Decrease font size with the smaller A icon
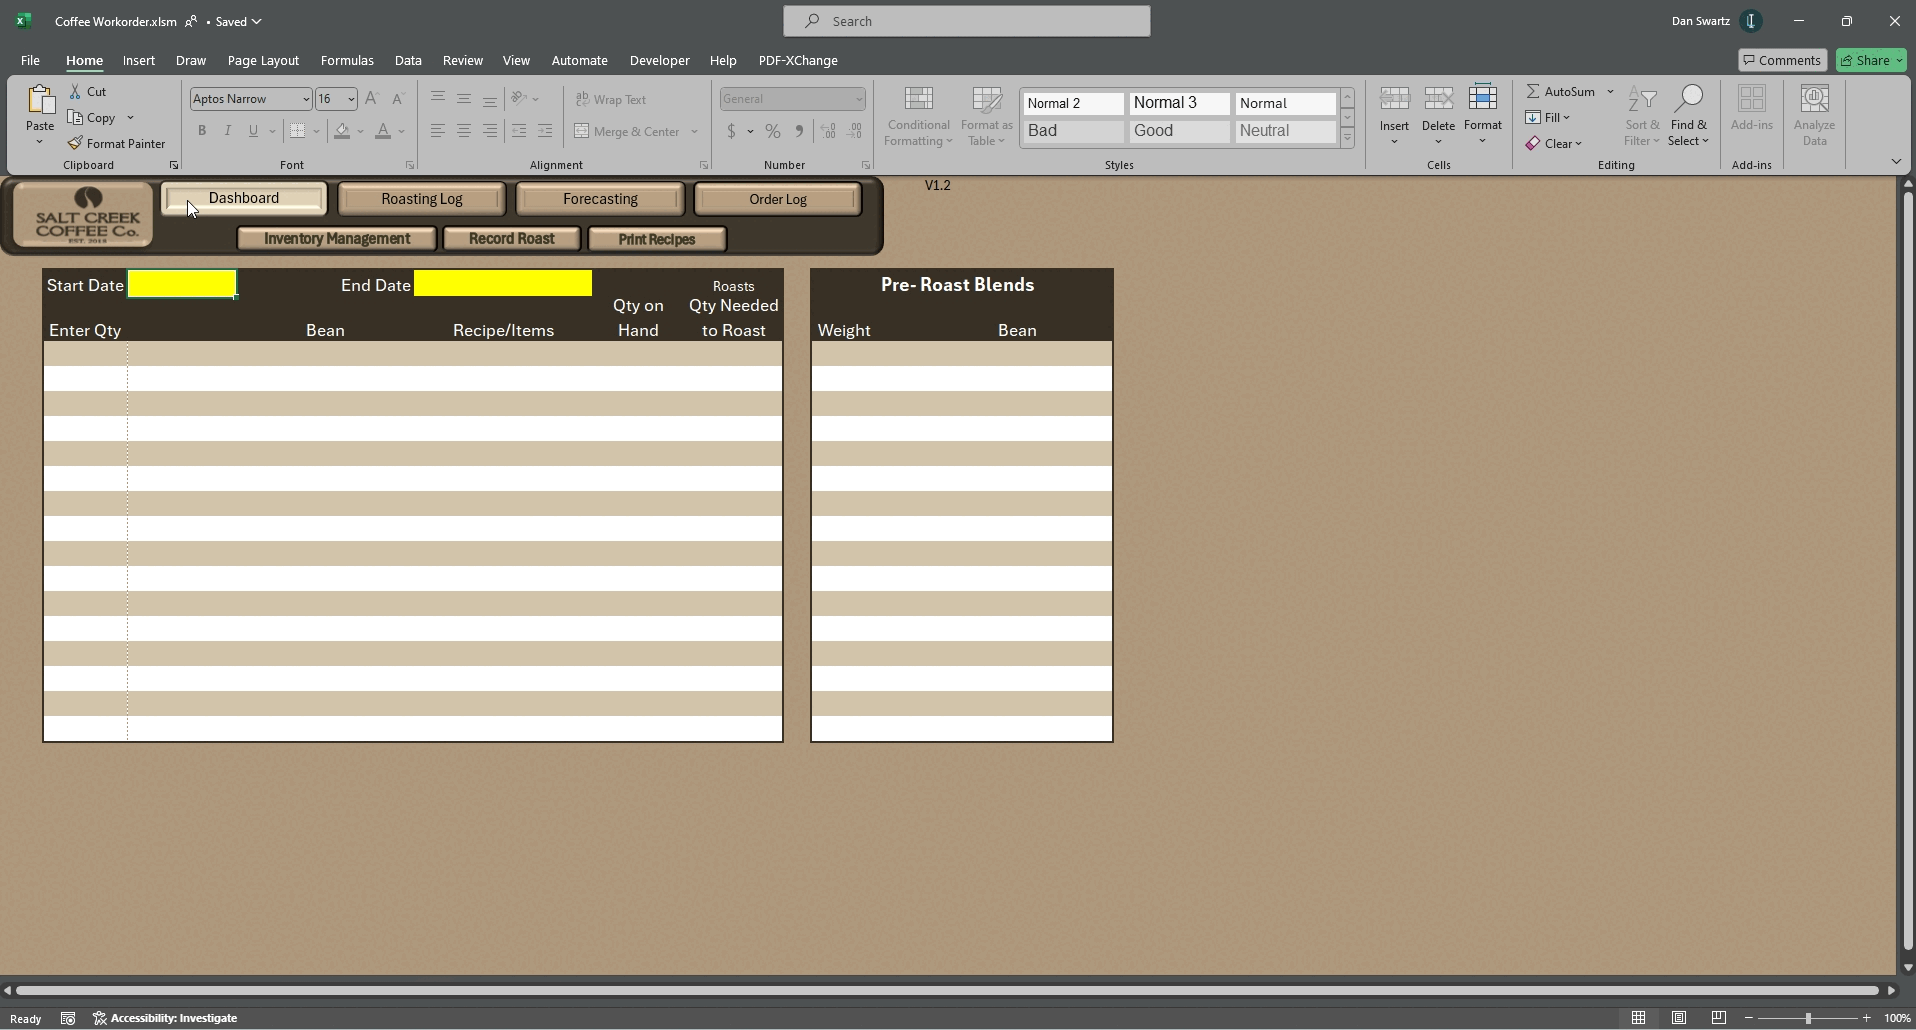Viewport: 1916px width, 1030px height. (398, 98)
